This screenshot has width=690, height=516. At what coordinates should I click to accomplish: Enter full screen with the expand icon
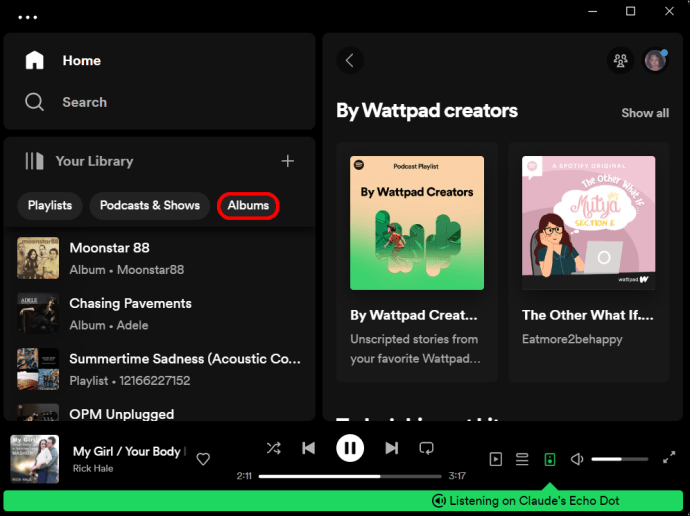click(x=669, y=457)
